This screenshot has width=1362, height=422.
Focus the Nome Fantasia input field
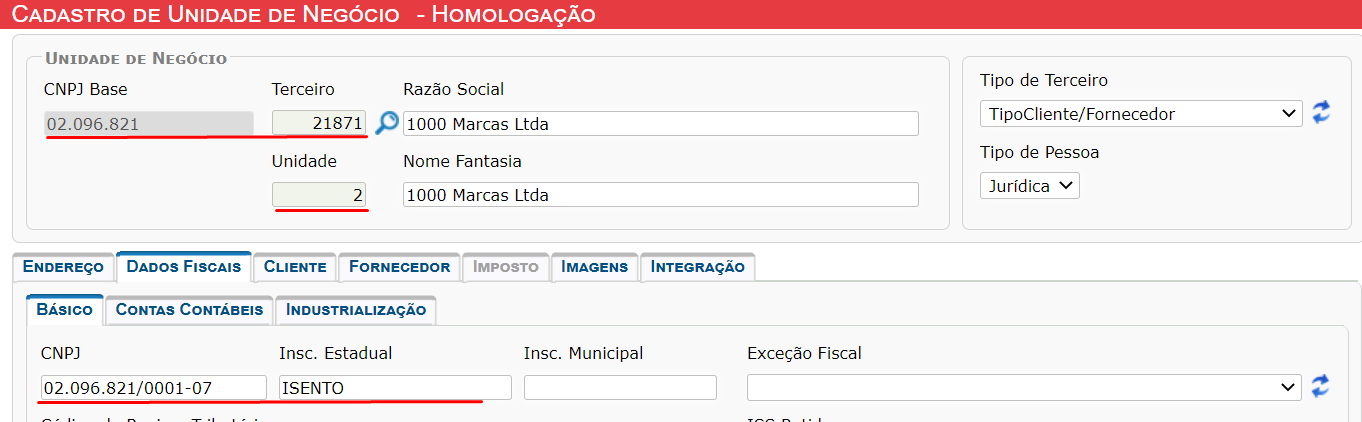(x=661, y=195)
